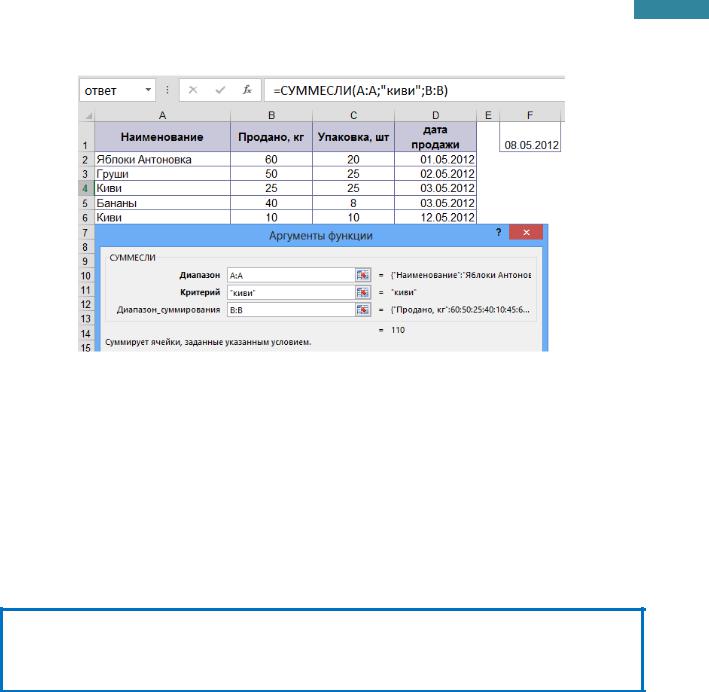This screenshot has width=709, height=692.
Task: Select column C header
Action: pos(354,116)
